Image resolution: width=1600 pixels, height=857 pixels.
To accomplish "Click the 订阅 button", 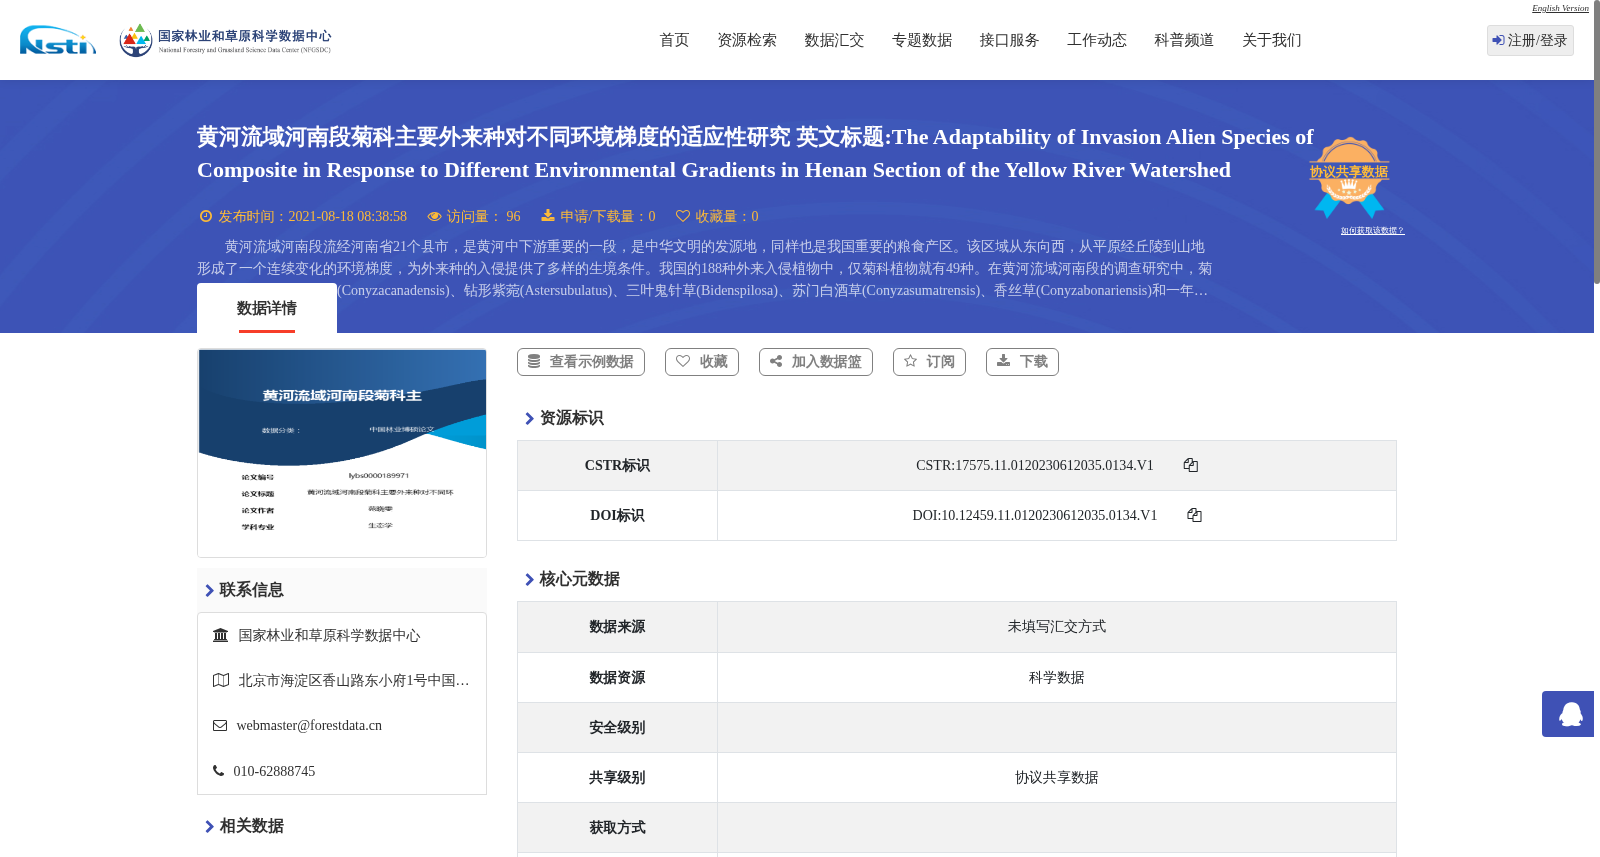I will tap(929, 362).
